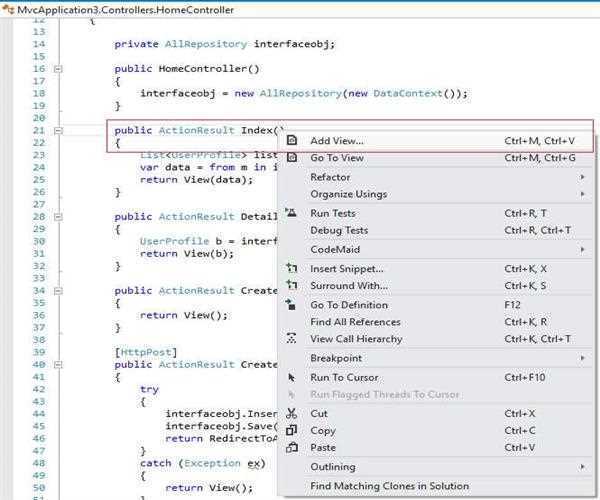
Task: Click the Paste clipboard icon
Action: 292,447
